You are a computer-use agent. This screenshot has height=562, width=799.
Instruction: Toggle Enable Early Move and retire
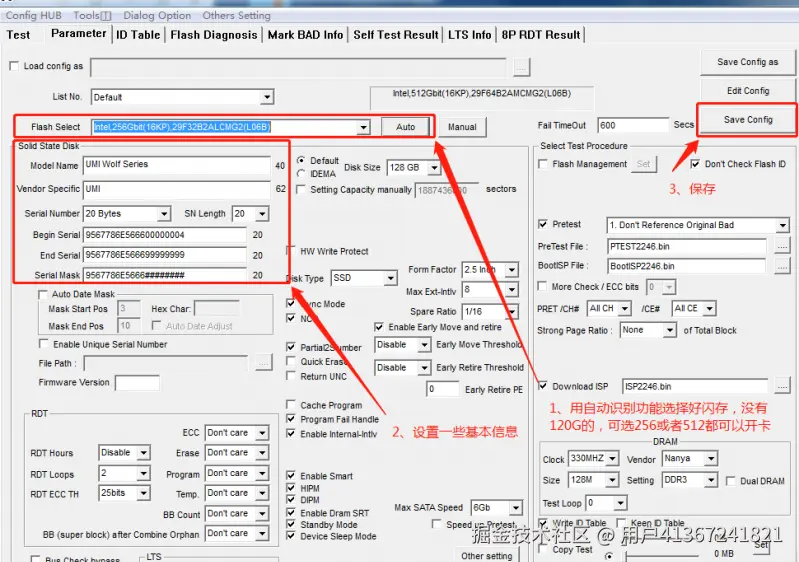[379, 327]
